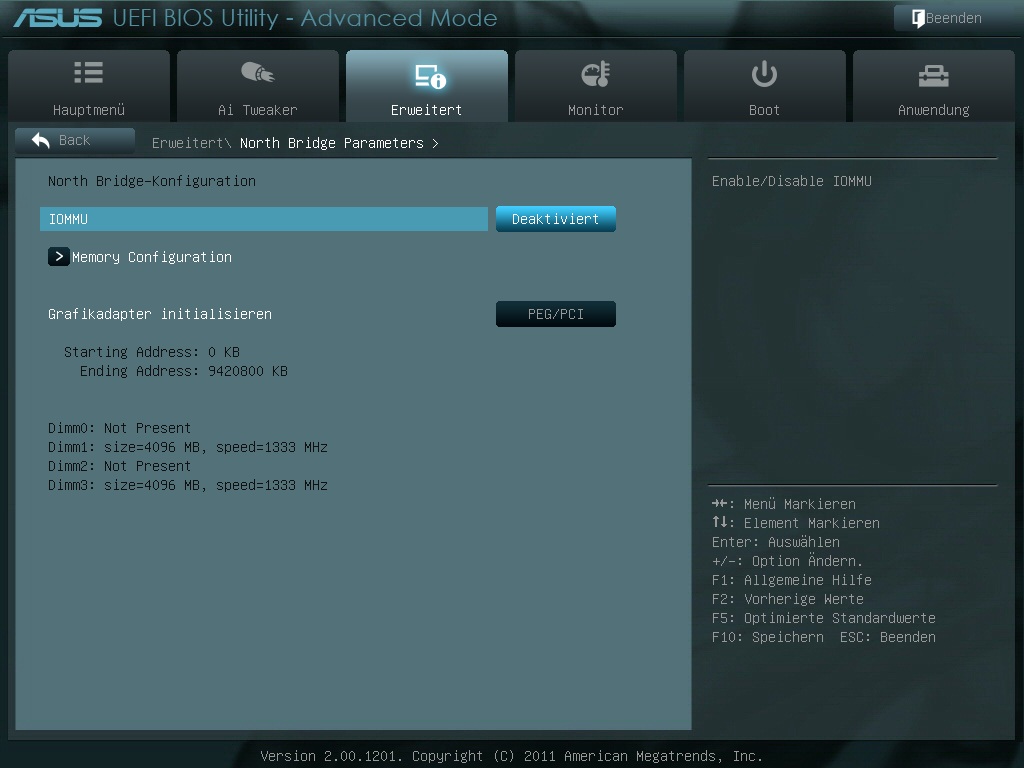Click the Anwendung toolbox icon
The width and height of the screenshot is (1024, 768).
[x=933, y=76]
